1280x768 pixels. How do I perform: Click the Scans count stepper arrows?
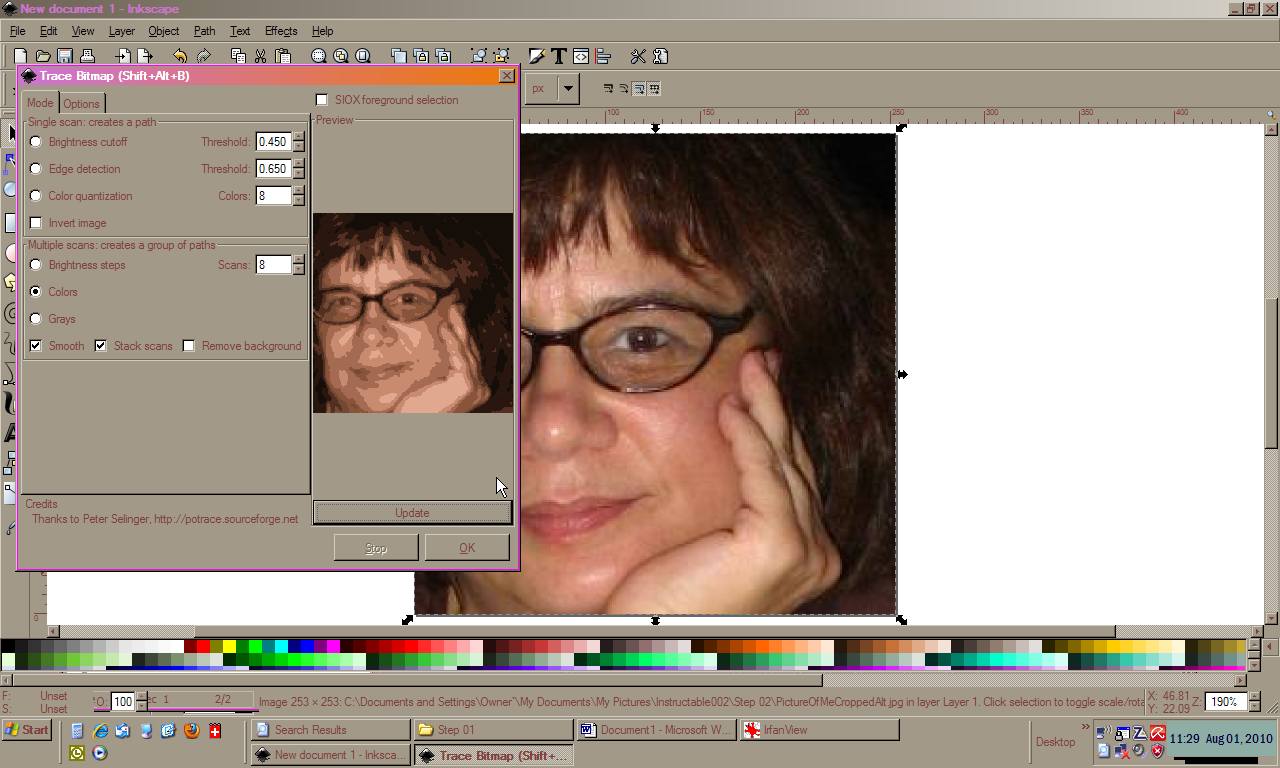298,265
